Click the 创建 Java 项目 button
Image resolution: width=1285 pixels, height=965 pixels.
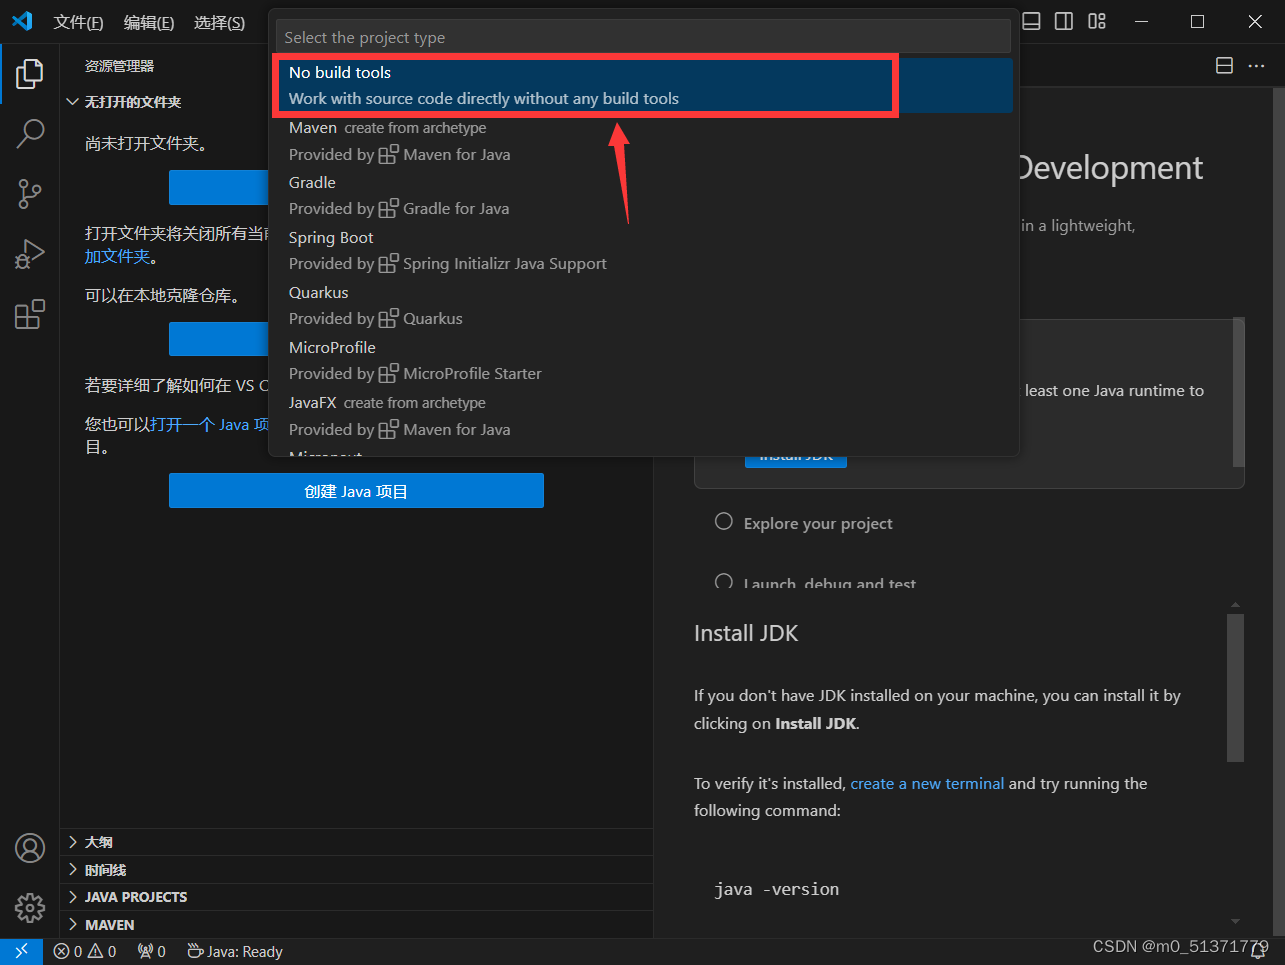pyautogui.click(x=356, y=491)
